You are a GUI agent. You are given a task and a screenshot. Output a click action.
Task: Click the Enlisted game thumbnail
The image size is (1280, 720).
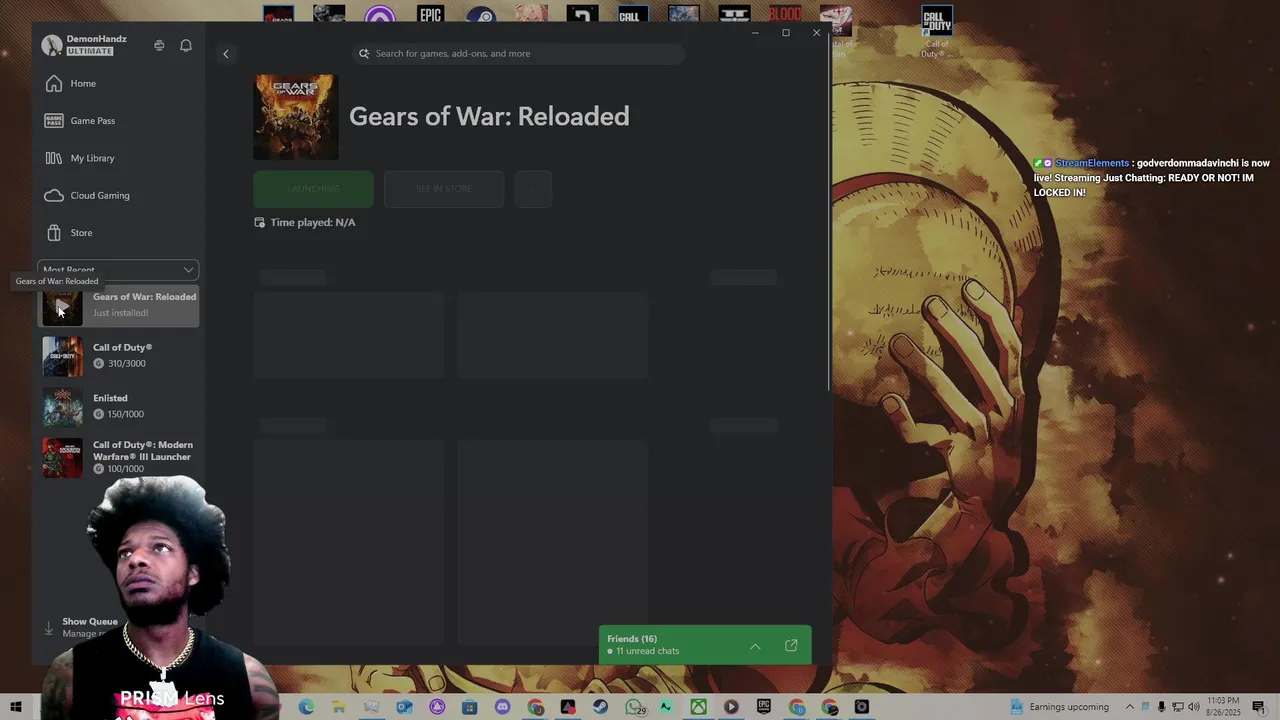[x=62, y=407]
